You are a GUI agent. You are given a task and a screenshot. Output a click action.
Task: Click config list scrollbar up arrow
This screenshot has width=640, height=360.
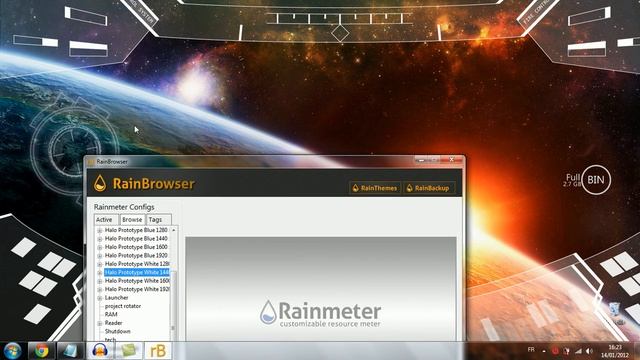coord(173,230)
